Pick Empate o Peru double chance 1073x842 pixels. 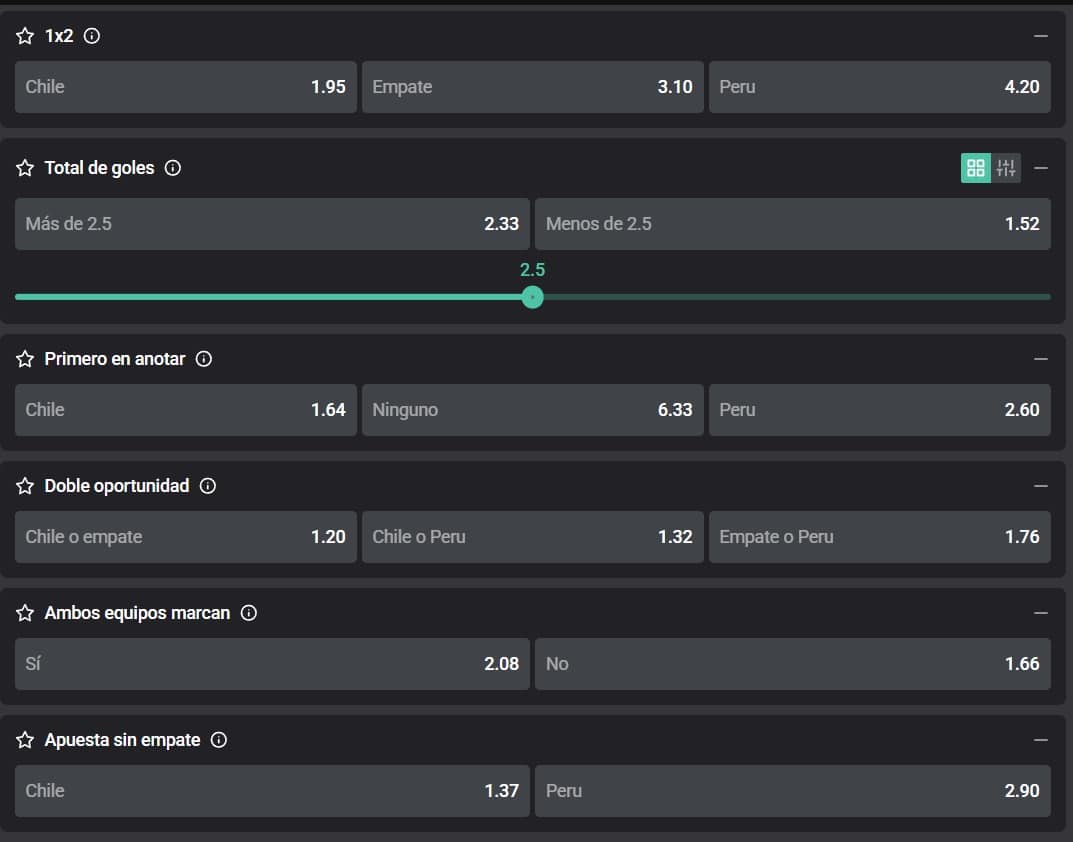pos(879,537)
